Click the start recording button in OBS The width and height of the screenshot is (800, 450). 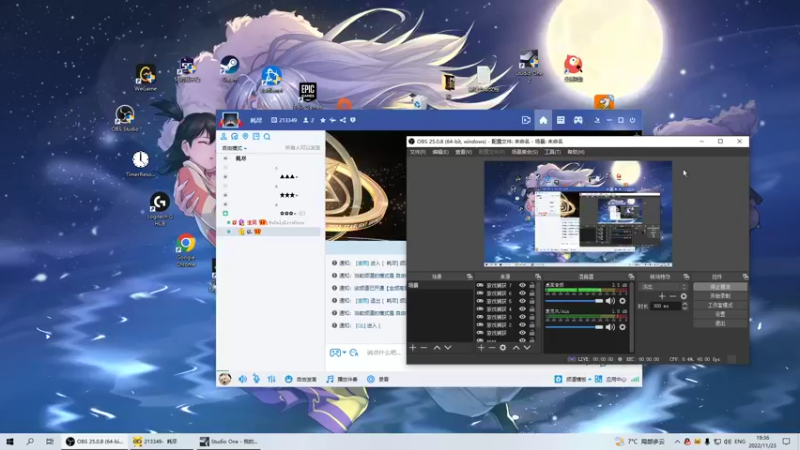coord(720,296)
